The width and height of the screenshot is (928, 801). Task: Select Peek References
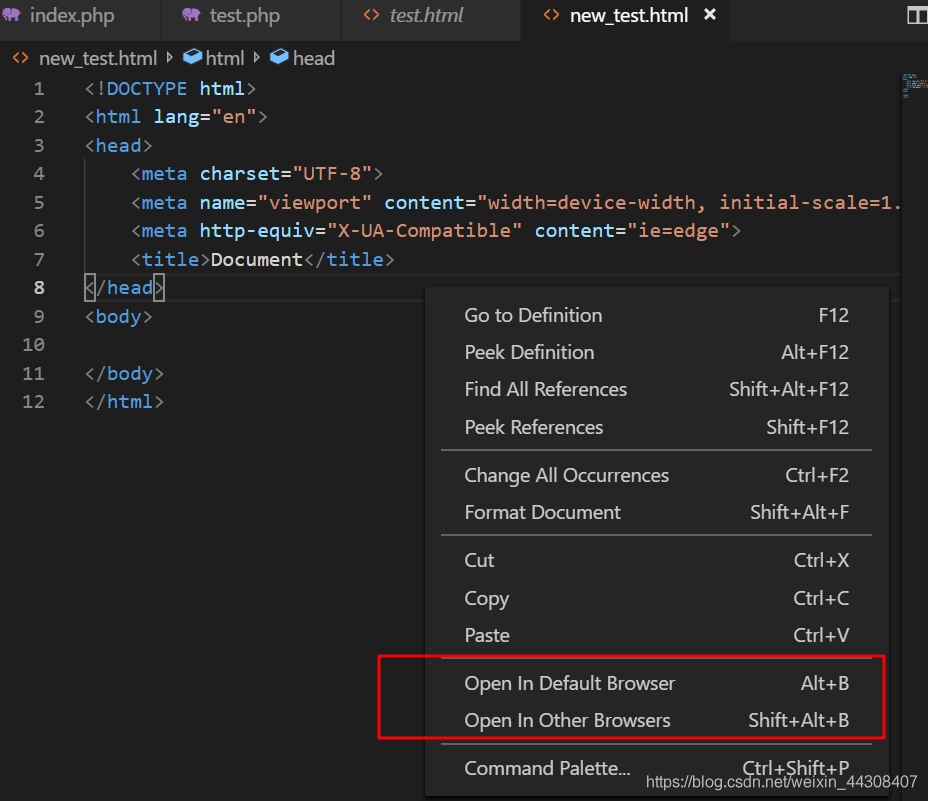(656, 427)
